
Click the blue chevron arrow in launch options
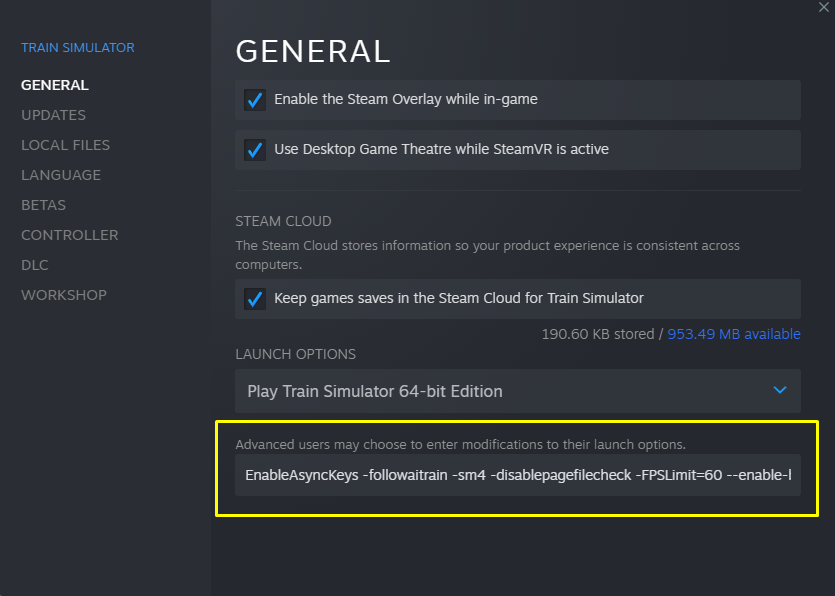click(x=780, y=390)
